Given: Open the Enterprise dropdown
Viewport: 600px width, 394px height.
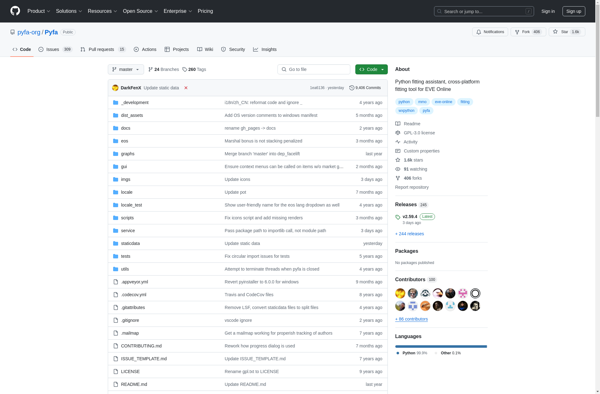Looking at the screenshot, I should (178, 11).
